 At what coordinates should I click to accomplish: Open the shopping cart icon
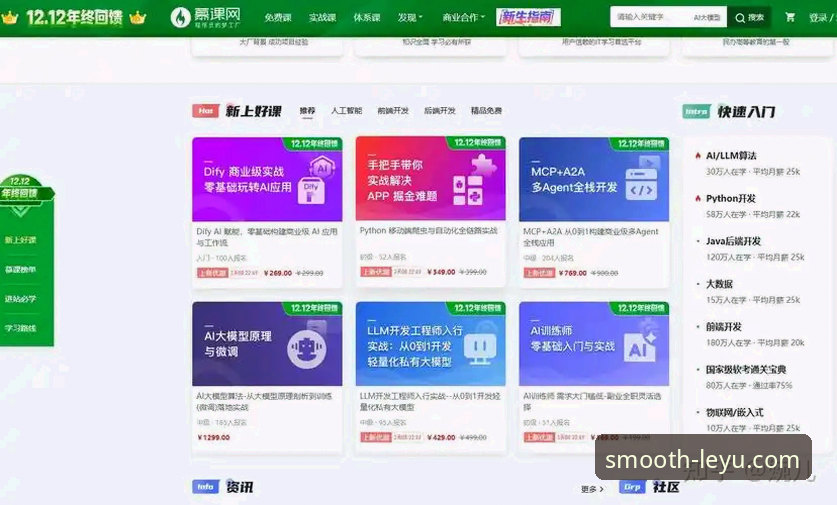(789, 17)
